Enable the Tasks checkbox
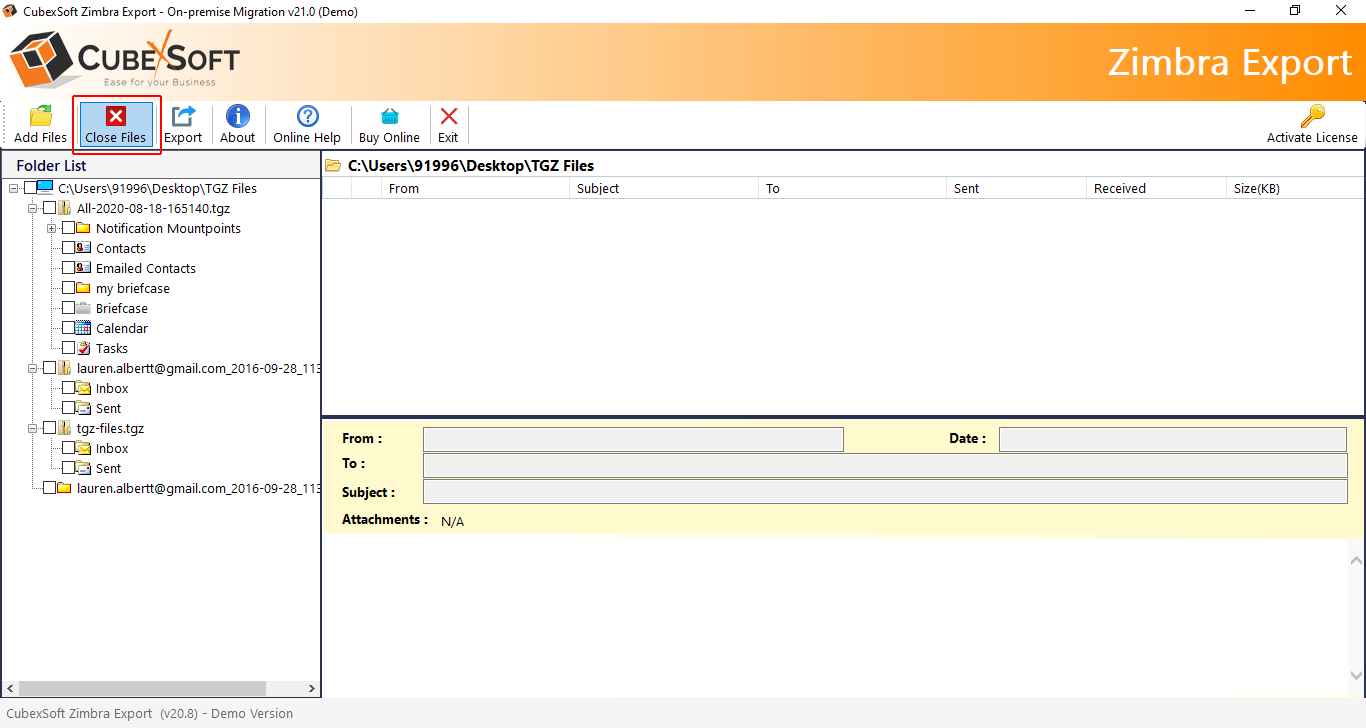 click(68, 348)
